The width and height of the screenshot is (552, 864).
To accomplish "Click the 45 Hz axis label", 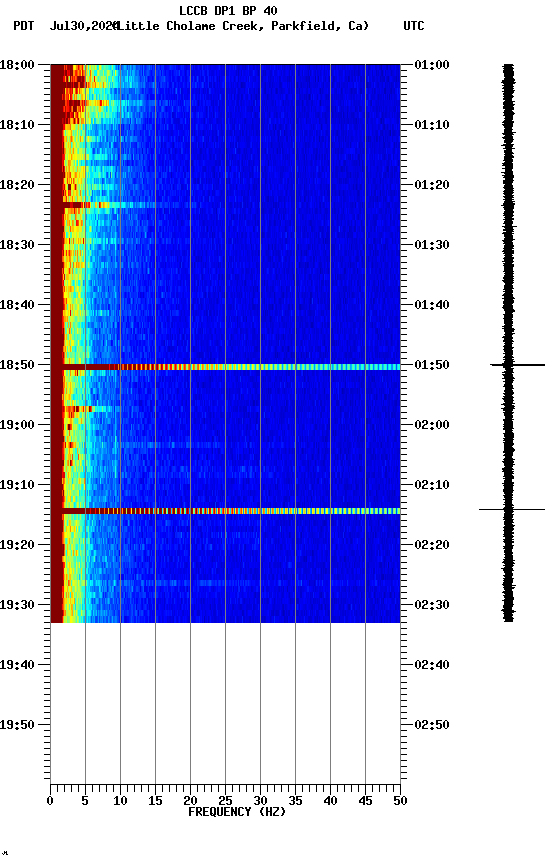I will (x=365, y=801).
